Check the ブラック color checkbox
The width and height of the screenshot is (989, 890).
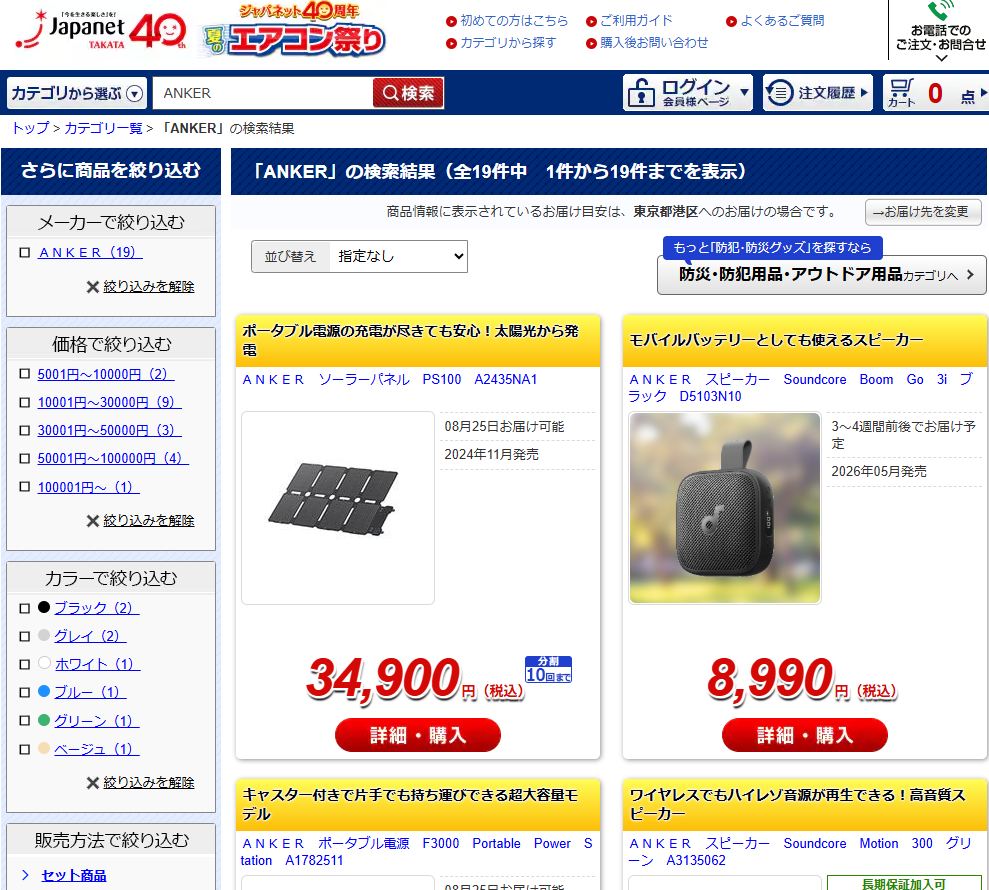click(x=25, y=608)
